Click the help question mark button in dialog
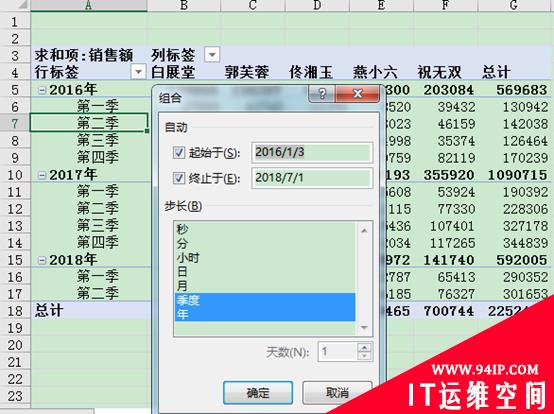This screenshot has height=414, width=554. (322, 94)
